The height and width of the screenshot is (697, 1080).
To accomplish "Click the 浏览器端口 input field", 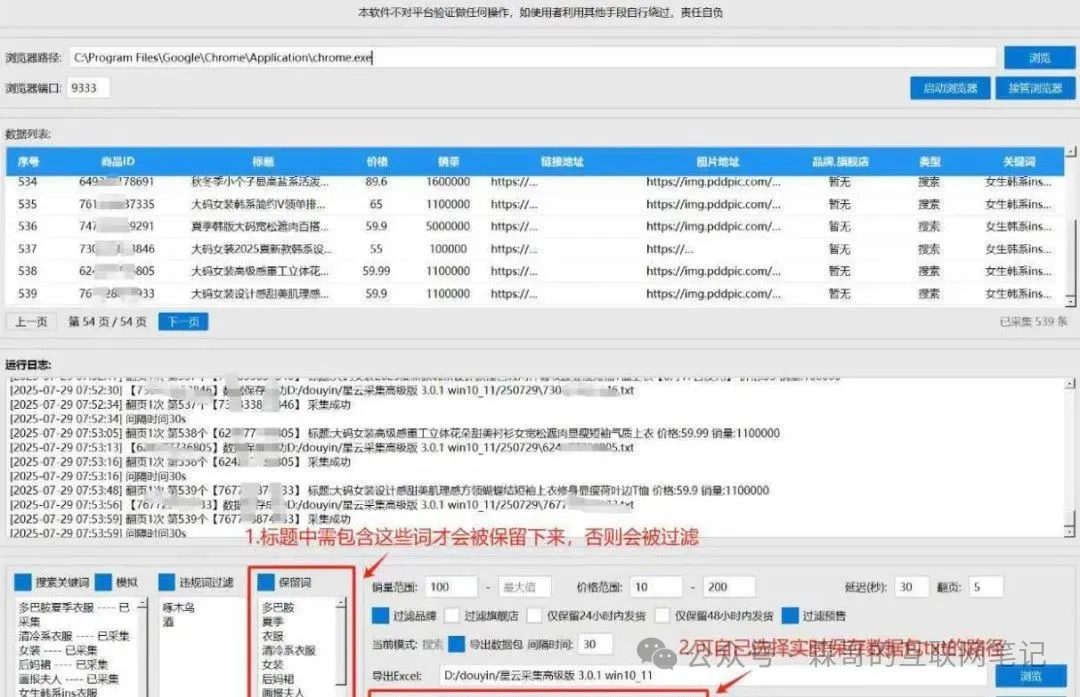I will point(88,88).
